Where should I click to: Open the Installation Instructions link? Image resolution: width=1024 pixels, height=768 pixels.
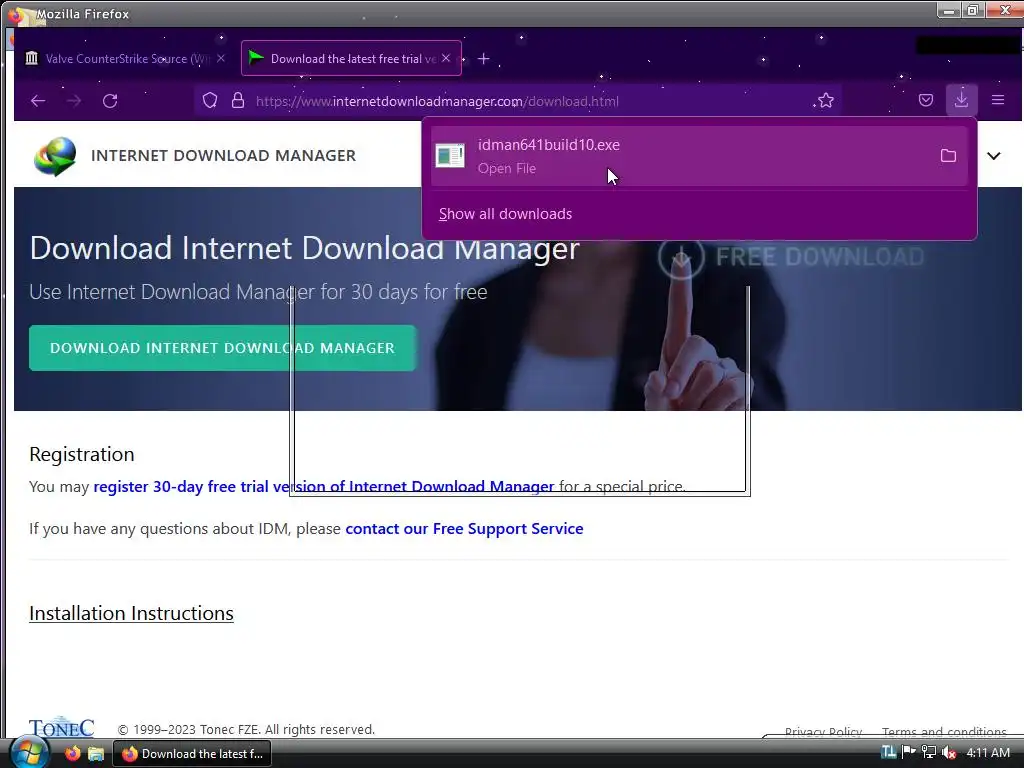[x=131, y=613]
